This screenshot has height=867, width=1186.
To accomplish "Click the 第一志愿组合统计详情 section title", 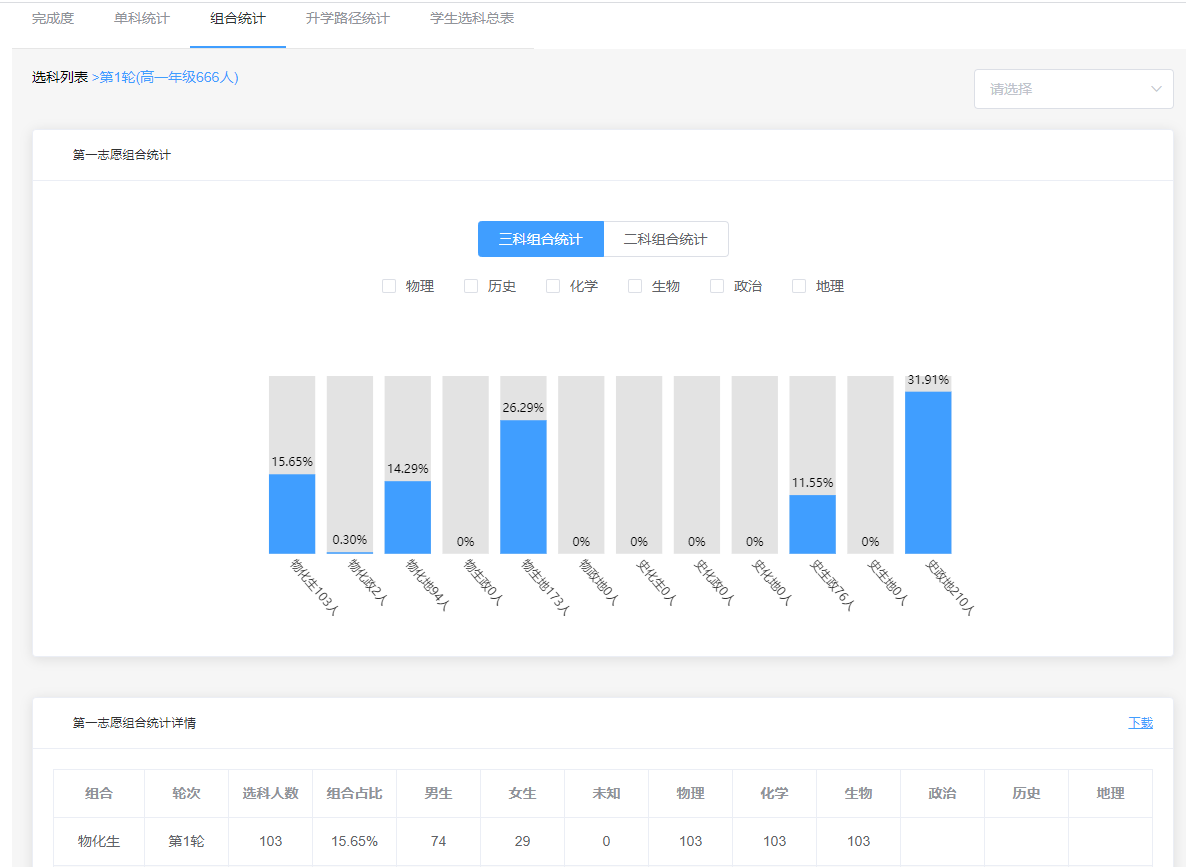I will click(134, 722).
